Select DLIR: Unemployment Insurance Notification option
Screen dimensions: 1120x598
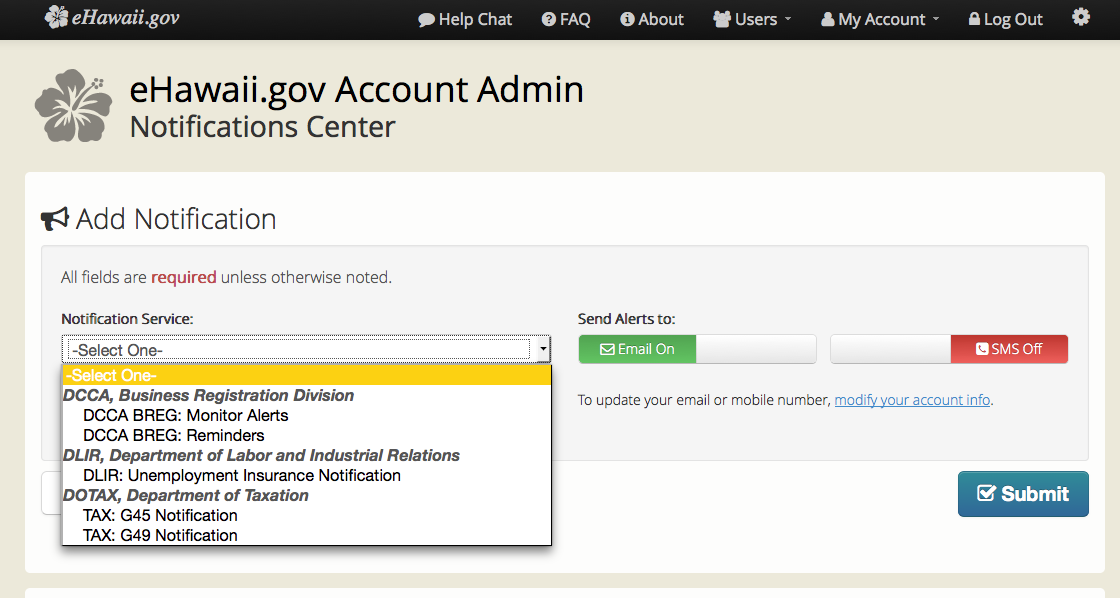click(306, 475)
